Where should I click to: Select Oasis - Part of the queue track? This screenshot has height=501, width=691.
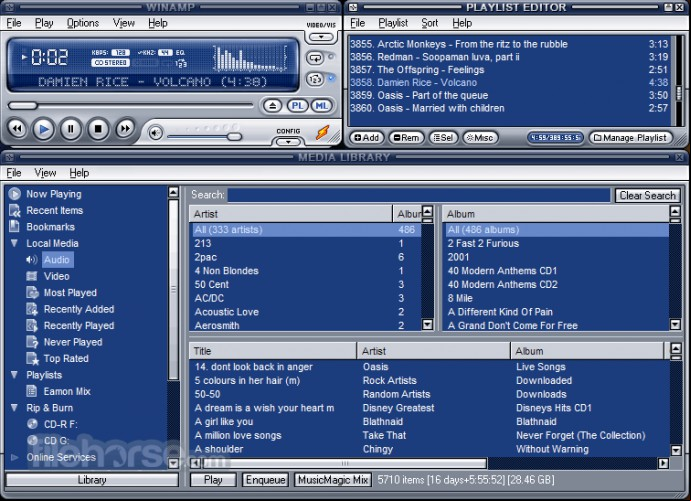point(509,95)
